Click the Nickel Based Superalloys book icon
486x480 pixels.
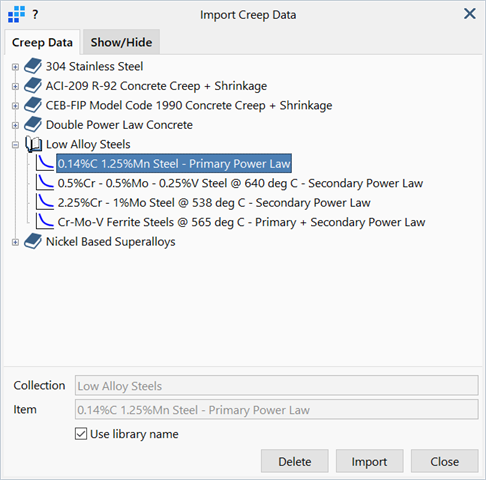[x=33, y=242]
